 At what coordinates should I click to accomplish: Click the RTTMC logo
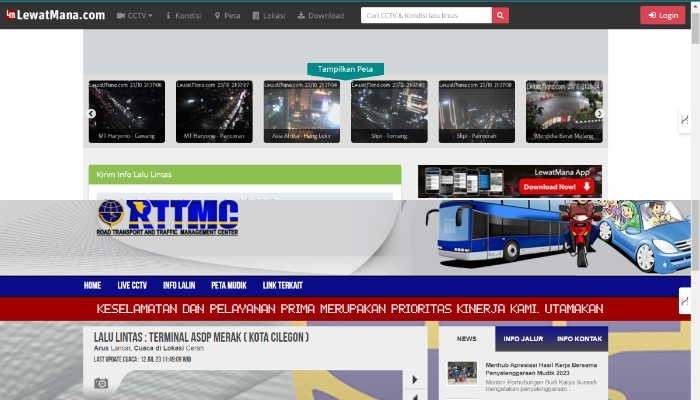click(x=167, y=217)
